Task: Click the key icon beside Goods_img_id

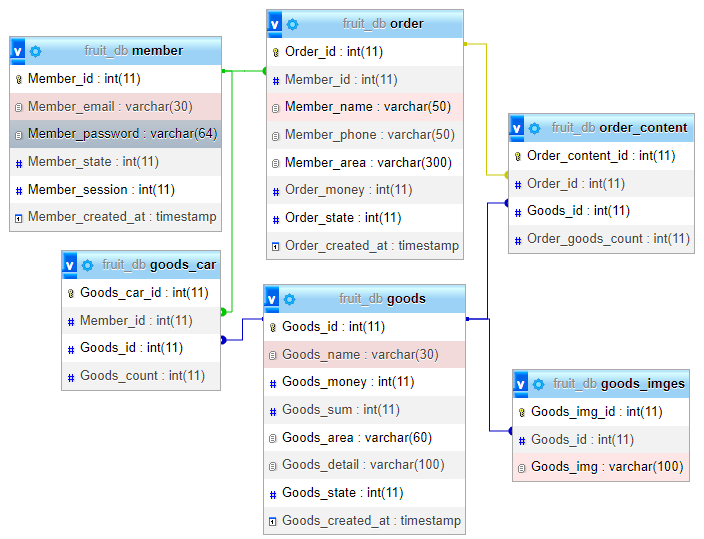Action: [522, 413]
